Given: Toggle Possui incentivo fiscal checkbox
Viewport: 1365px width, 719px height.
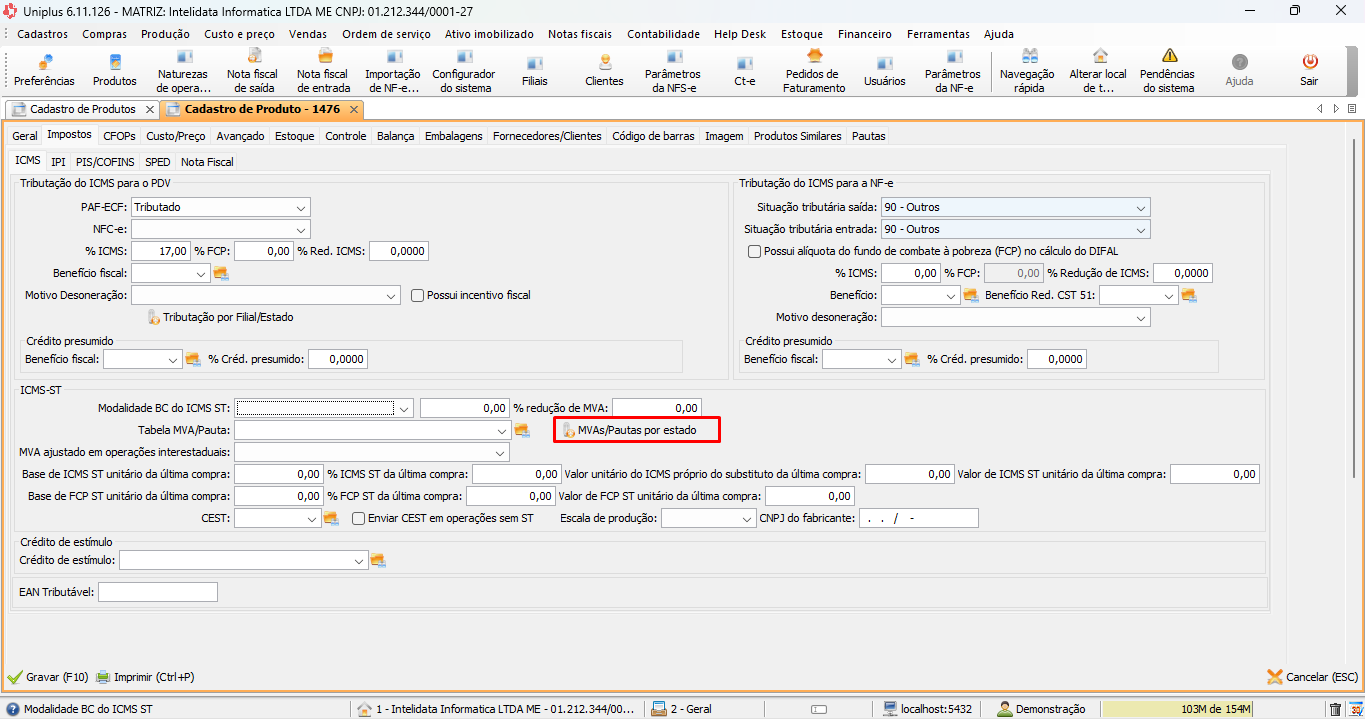Looking at the screenshot, I should coord(419,295).
